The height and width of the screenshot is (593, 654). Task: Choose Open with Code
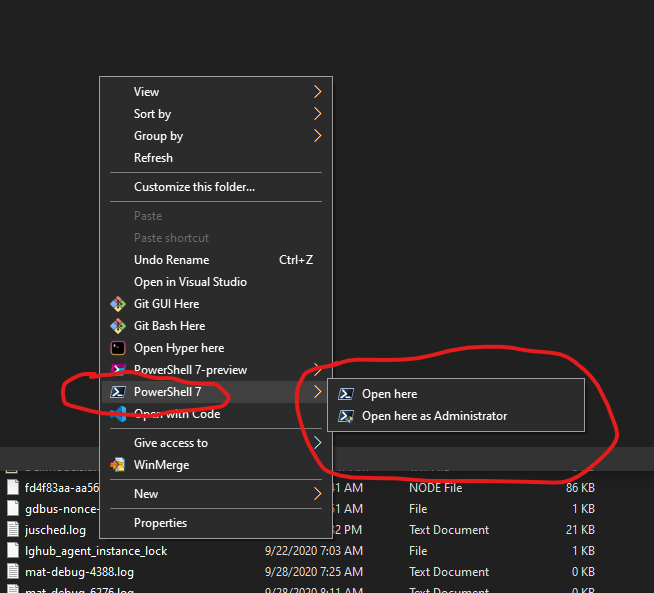click(216, 414)
